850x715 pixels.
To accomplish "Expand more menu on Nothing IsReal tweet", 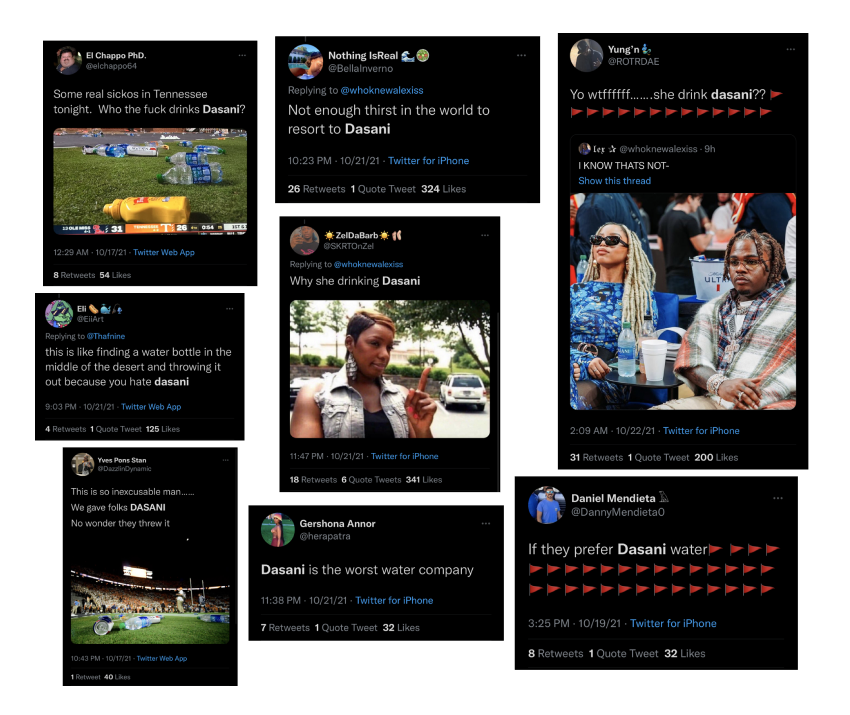I will (x=521, y=55).
